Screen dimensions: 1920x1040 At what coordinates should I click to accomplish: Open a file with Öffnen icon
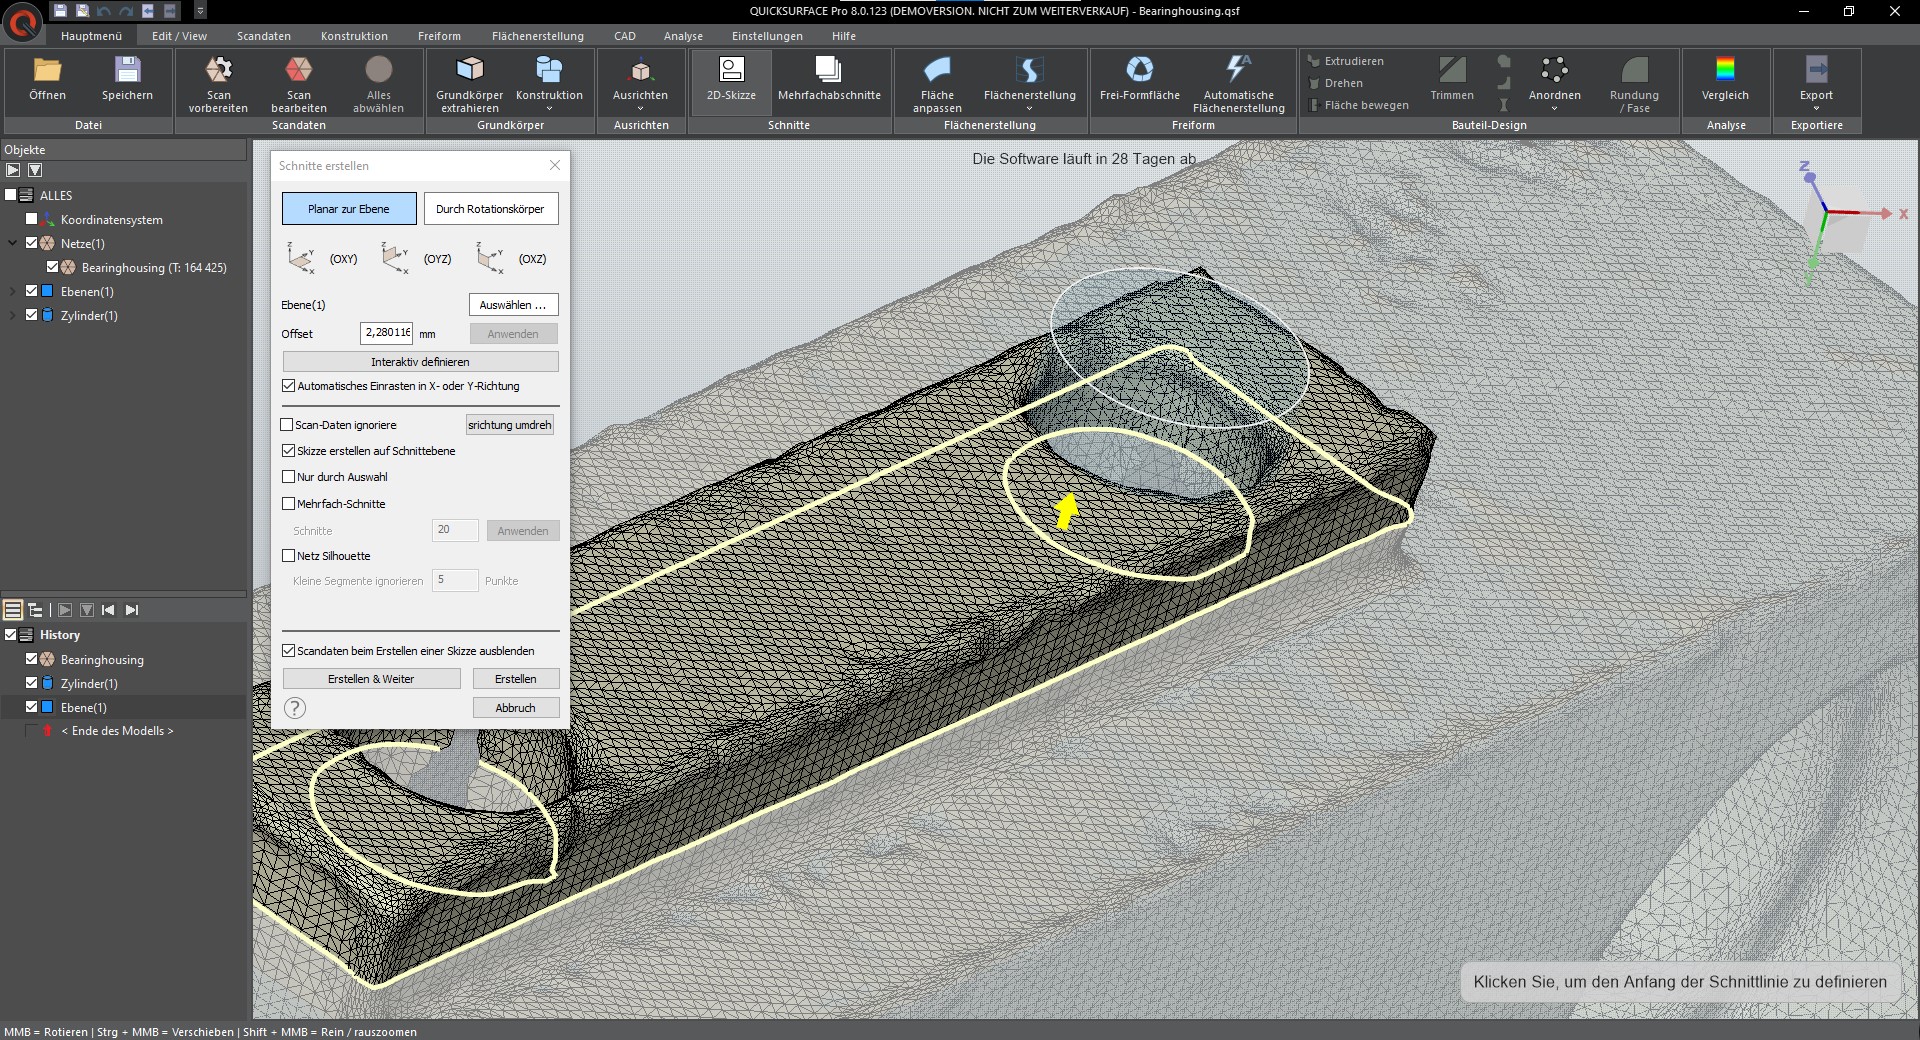(x=47, y=79)
